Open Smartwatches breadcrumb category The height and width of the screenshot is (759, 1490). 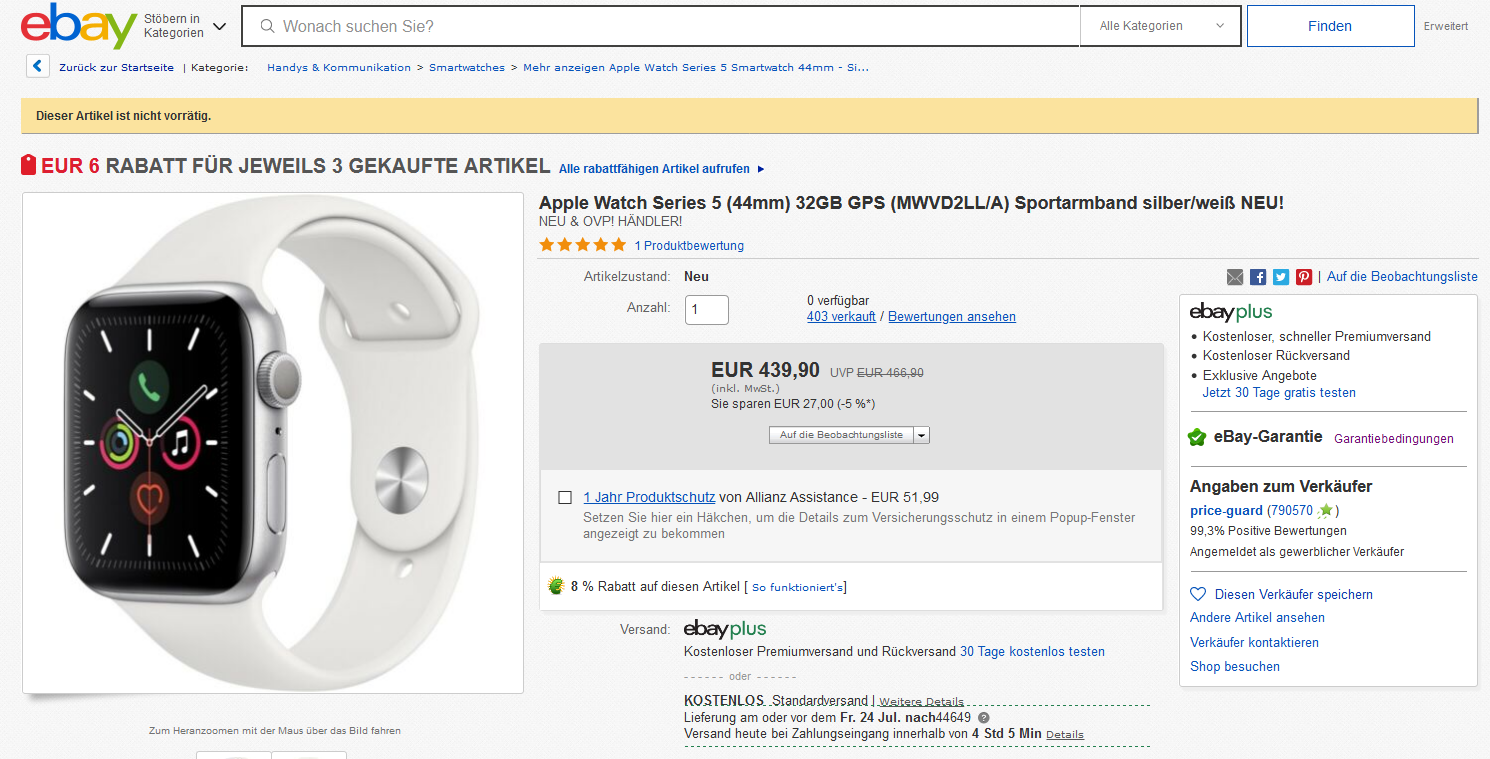467,68
